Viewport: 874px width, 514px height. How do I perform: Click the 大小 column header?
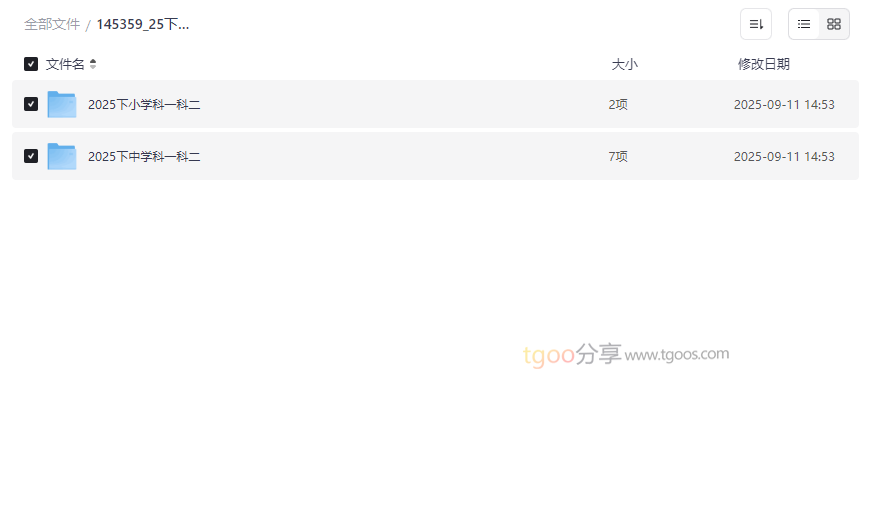click(624, 64)
